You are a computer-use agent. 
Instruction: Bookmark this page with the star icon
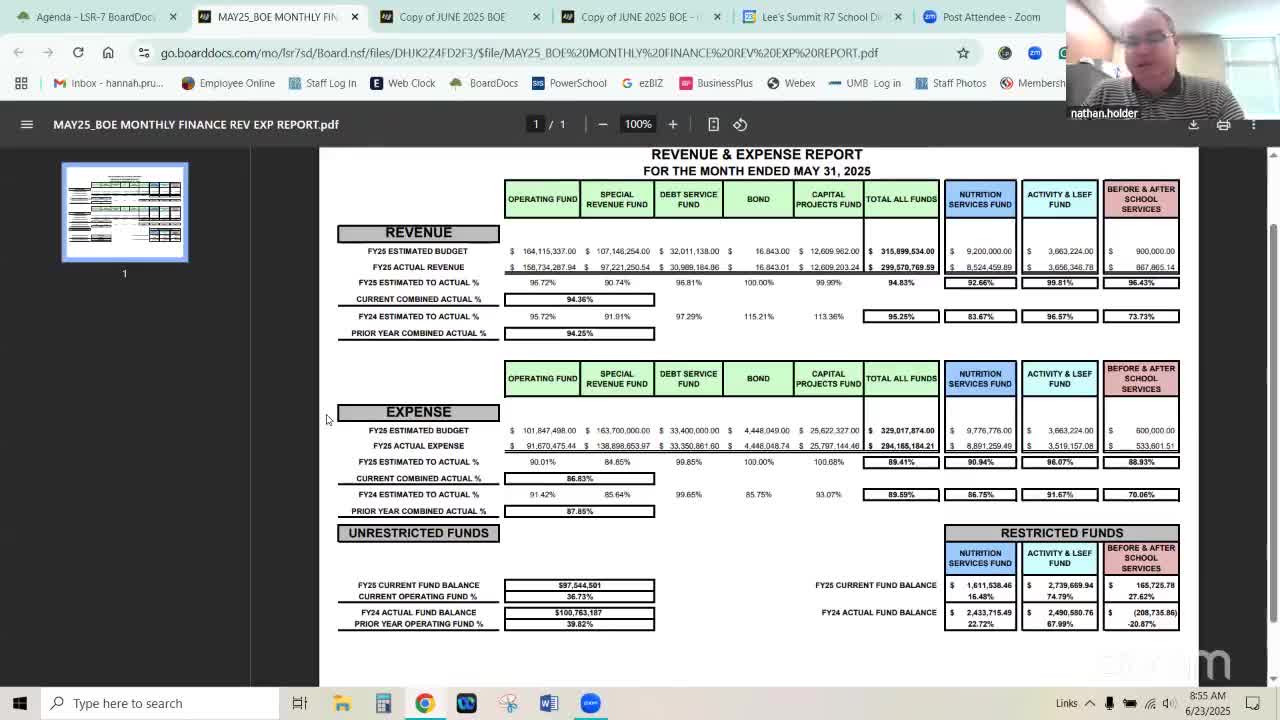click(x=963, y=53)
